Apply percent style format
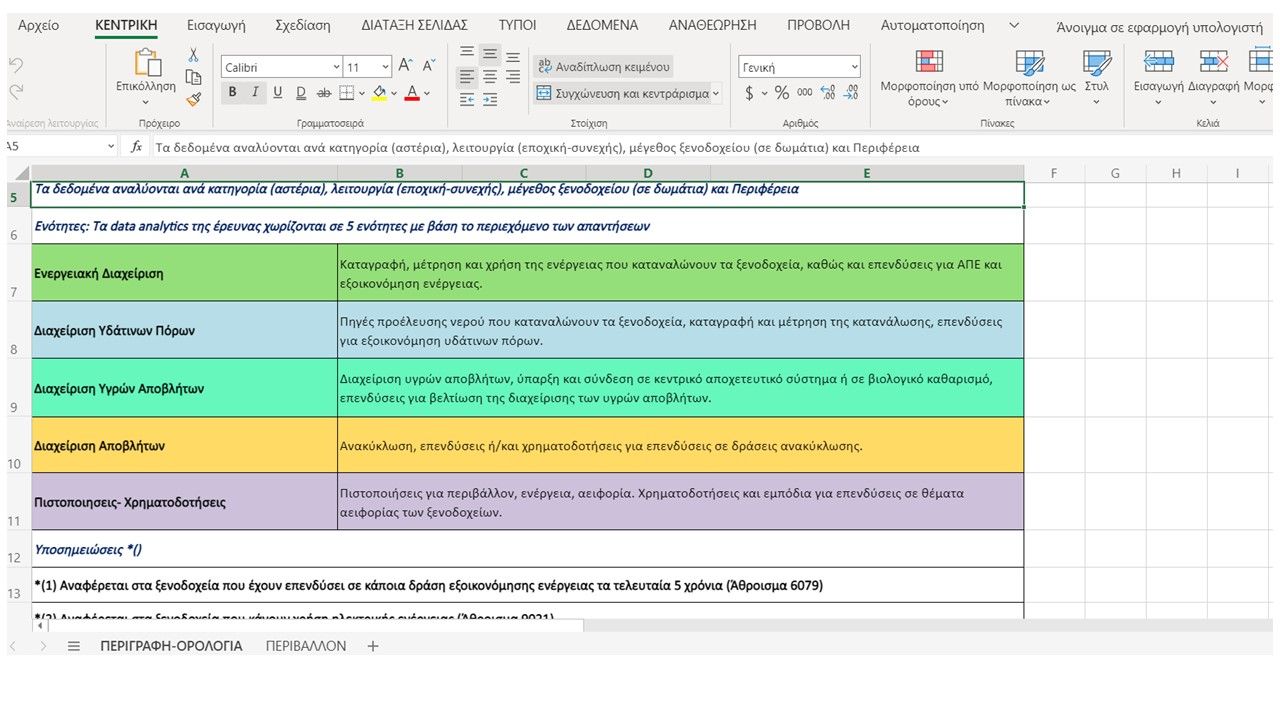Viewport: 1280px width, 720px height. [x=782, y=93]
